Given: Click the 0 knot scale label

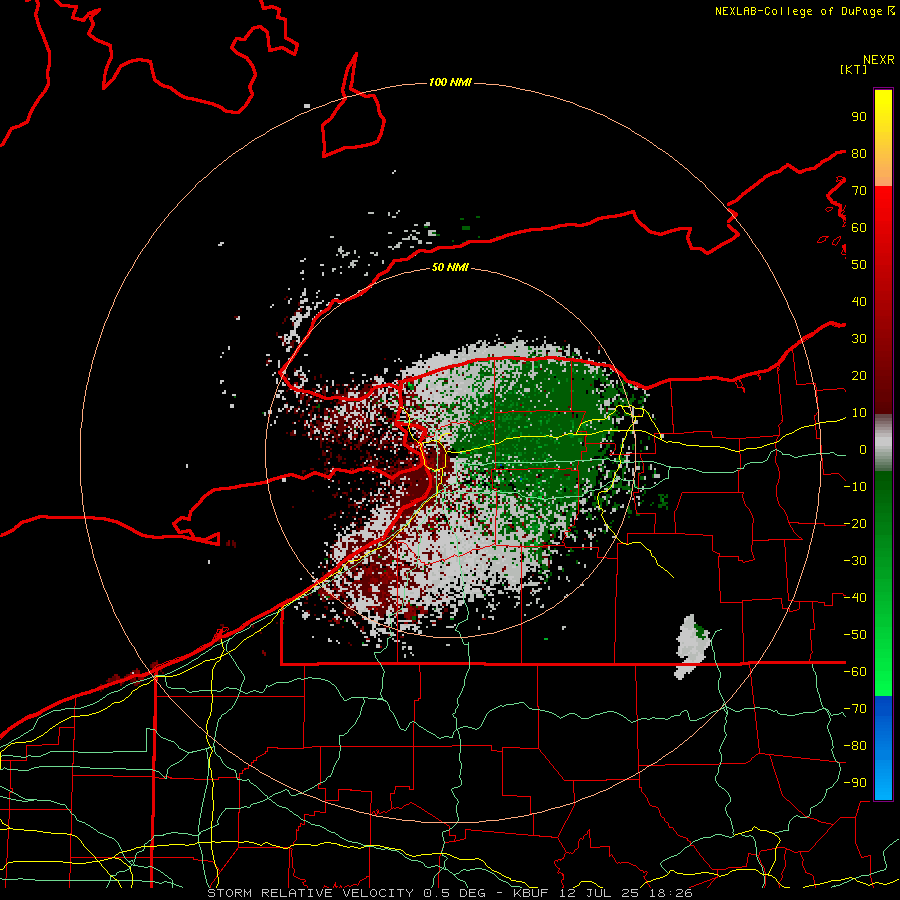Looking at the screenshot, I should pyautogui.click(x=862, y=449).
